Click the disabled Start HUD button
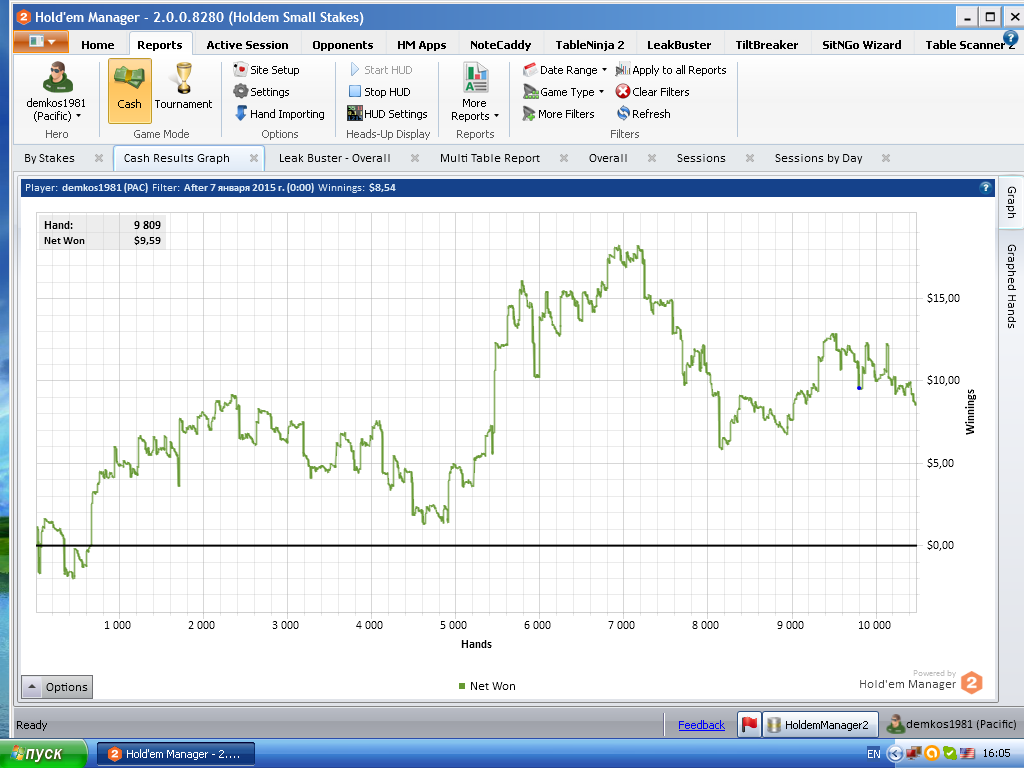The width and height of the screenshot is (1024, 768). coord(381,70)
